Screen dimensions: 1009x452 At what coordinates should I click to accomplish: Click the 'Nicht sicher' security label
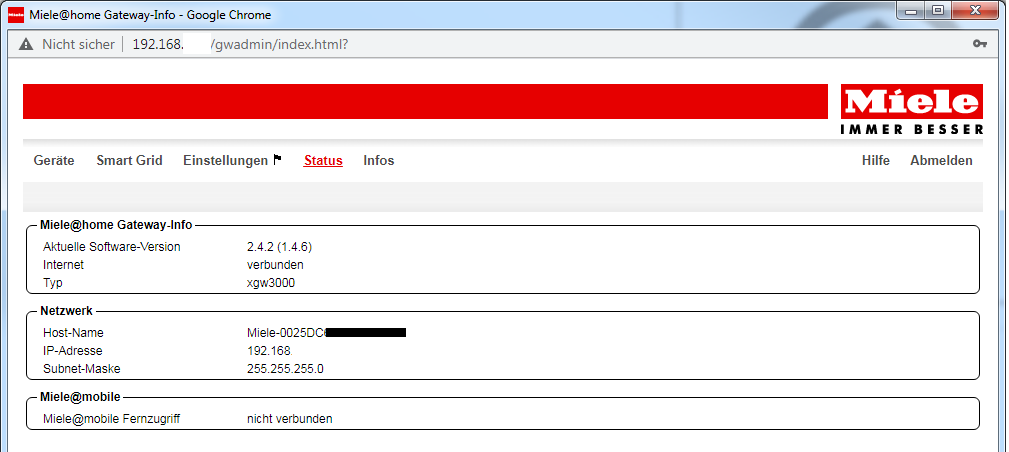point(78,44)
